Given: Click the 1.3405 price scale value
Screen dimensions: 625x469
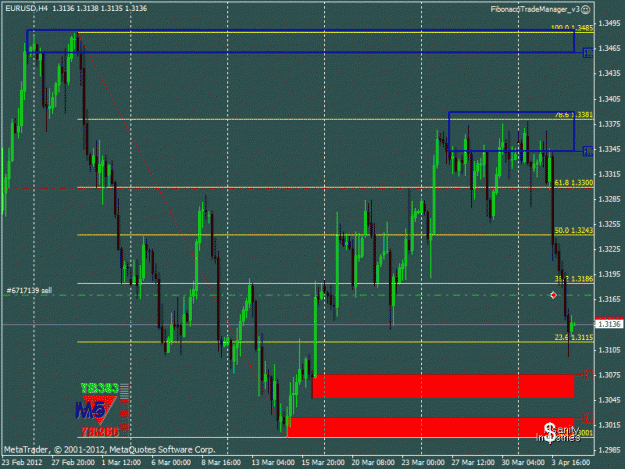Looking at the screenshot, I should click(x=609, y=99).
